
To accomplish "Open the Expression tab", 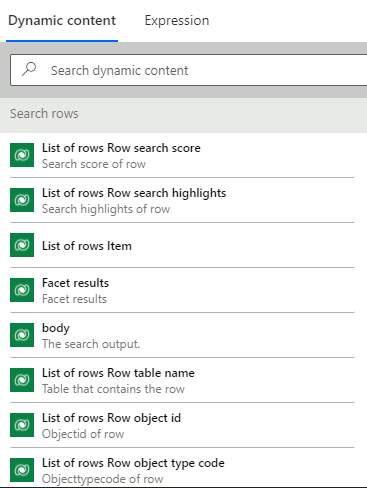I will [177, 21].
